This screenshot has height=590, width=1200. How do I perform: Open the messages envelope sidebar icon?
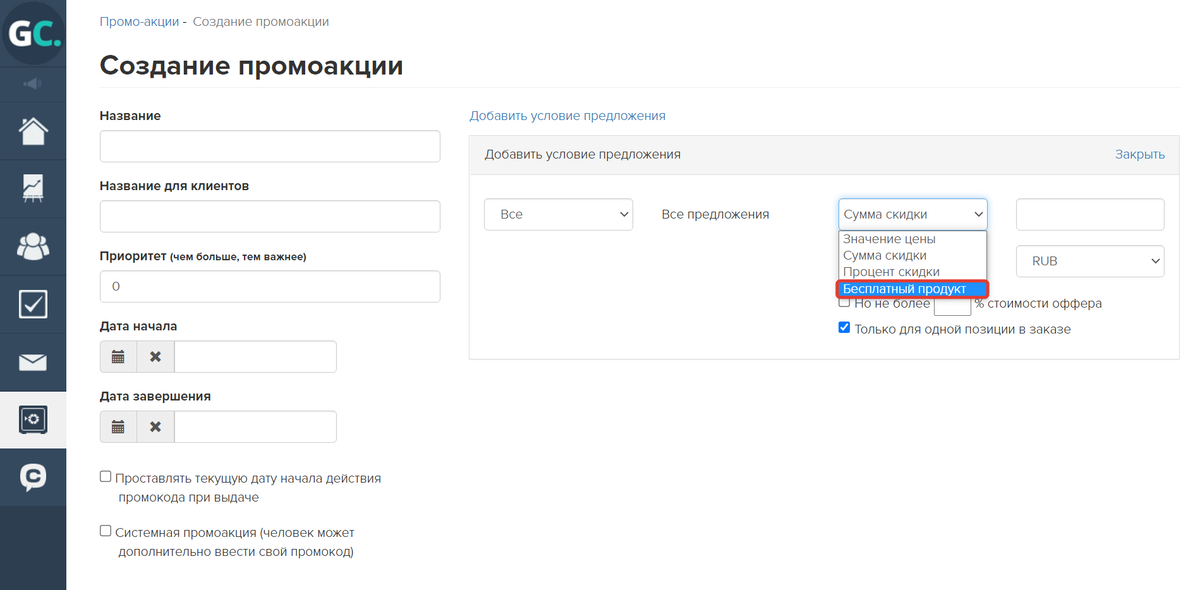pos(33,362)
